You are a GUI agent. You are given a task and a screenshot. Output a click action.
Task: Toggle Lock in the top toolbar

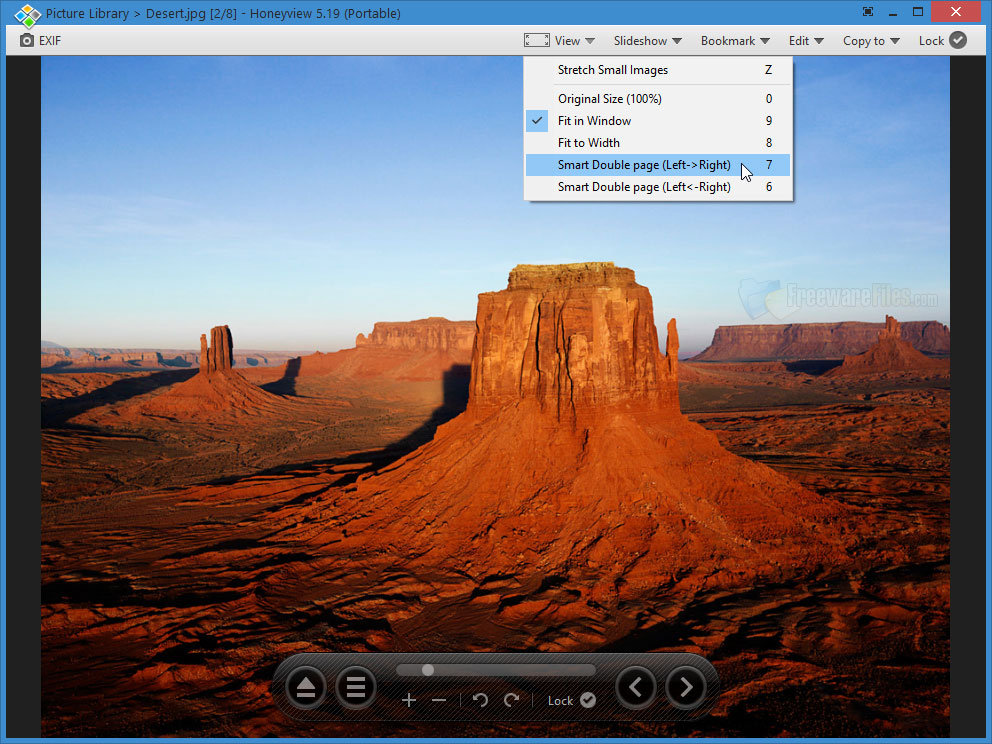coord(941,40)
